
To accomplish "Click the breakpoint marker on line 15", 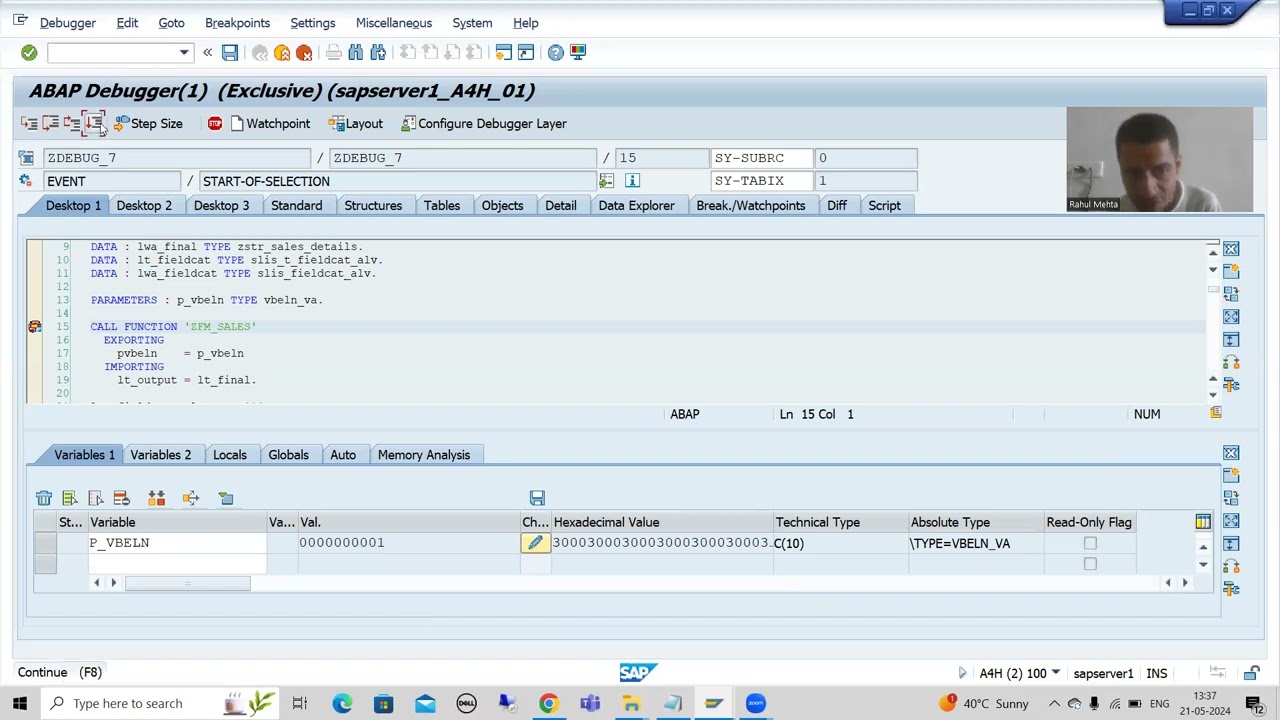I will pyautogui.click(x=35, y=327).
